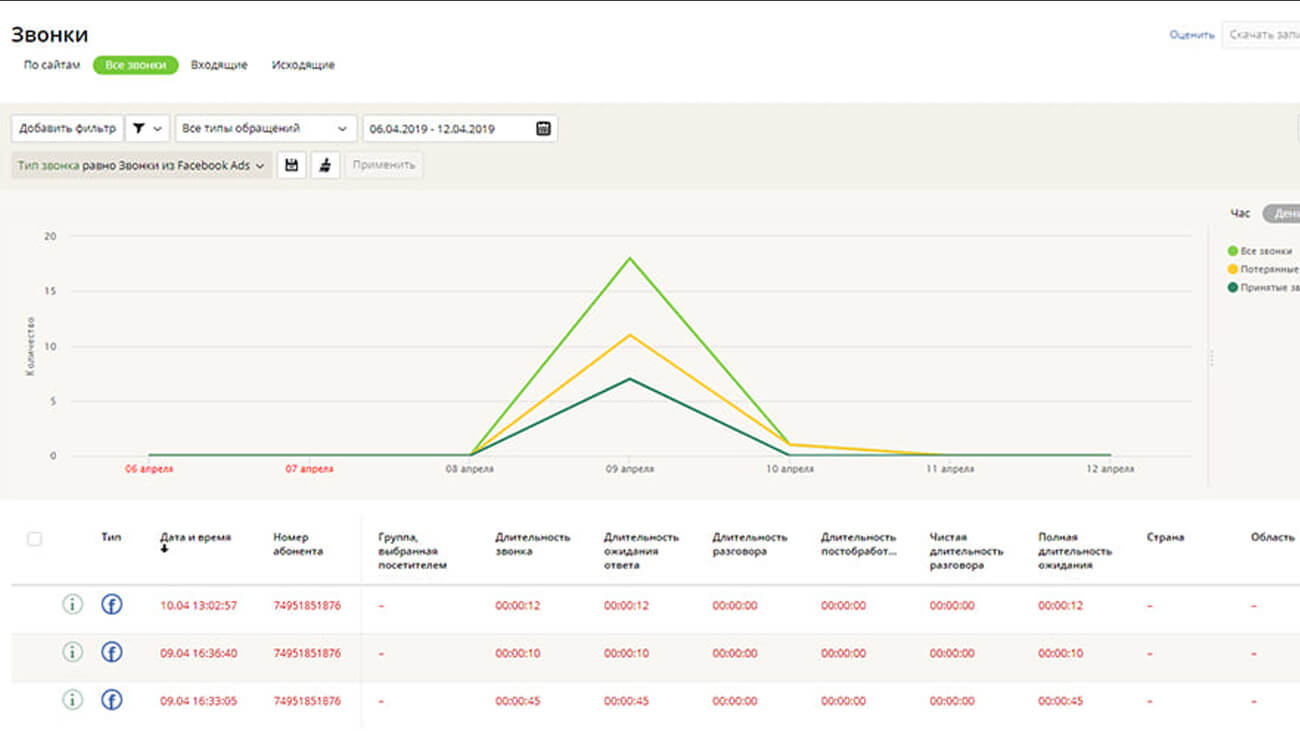Switch chart granularity to Час
This screenshot has width=1300, height=731.
point(1240,213)
